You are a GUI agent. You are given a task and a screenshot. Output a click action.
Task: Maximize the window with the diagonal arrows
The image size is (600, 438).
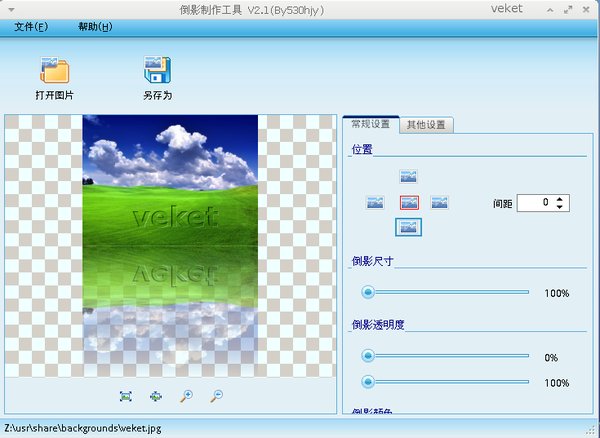pos(568,10)
